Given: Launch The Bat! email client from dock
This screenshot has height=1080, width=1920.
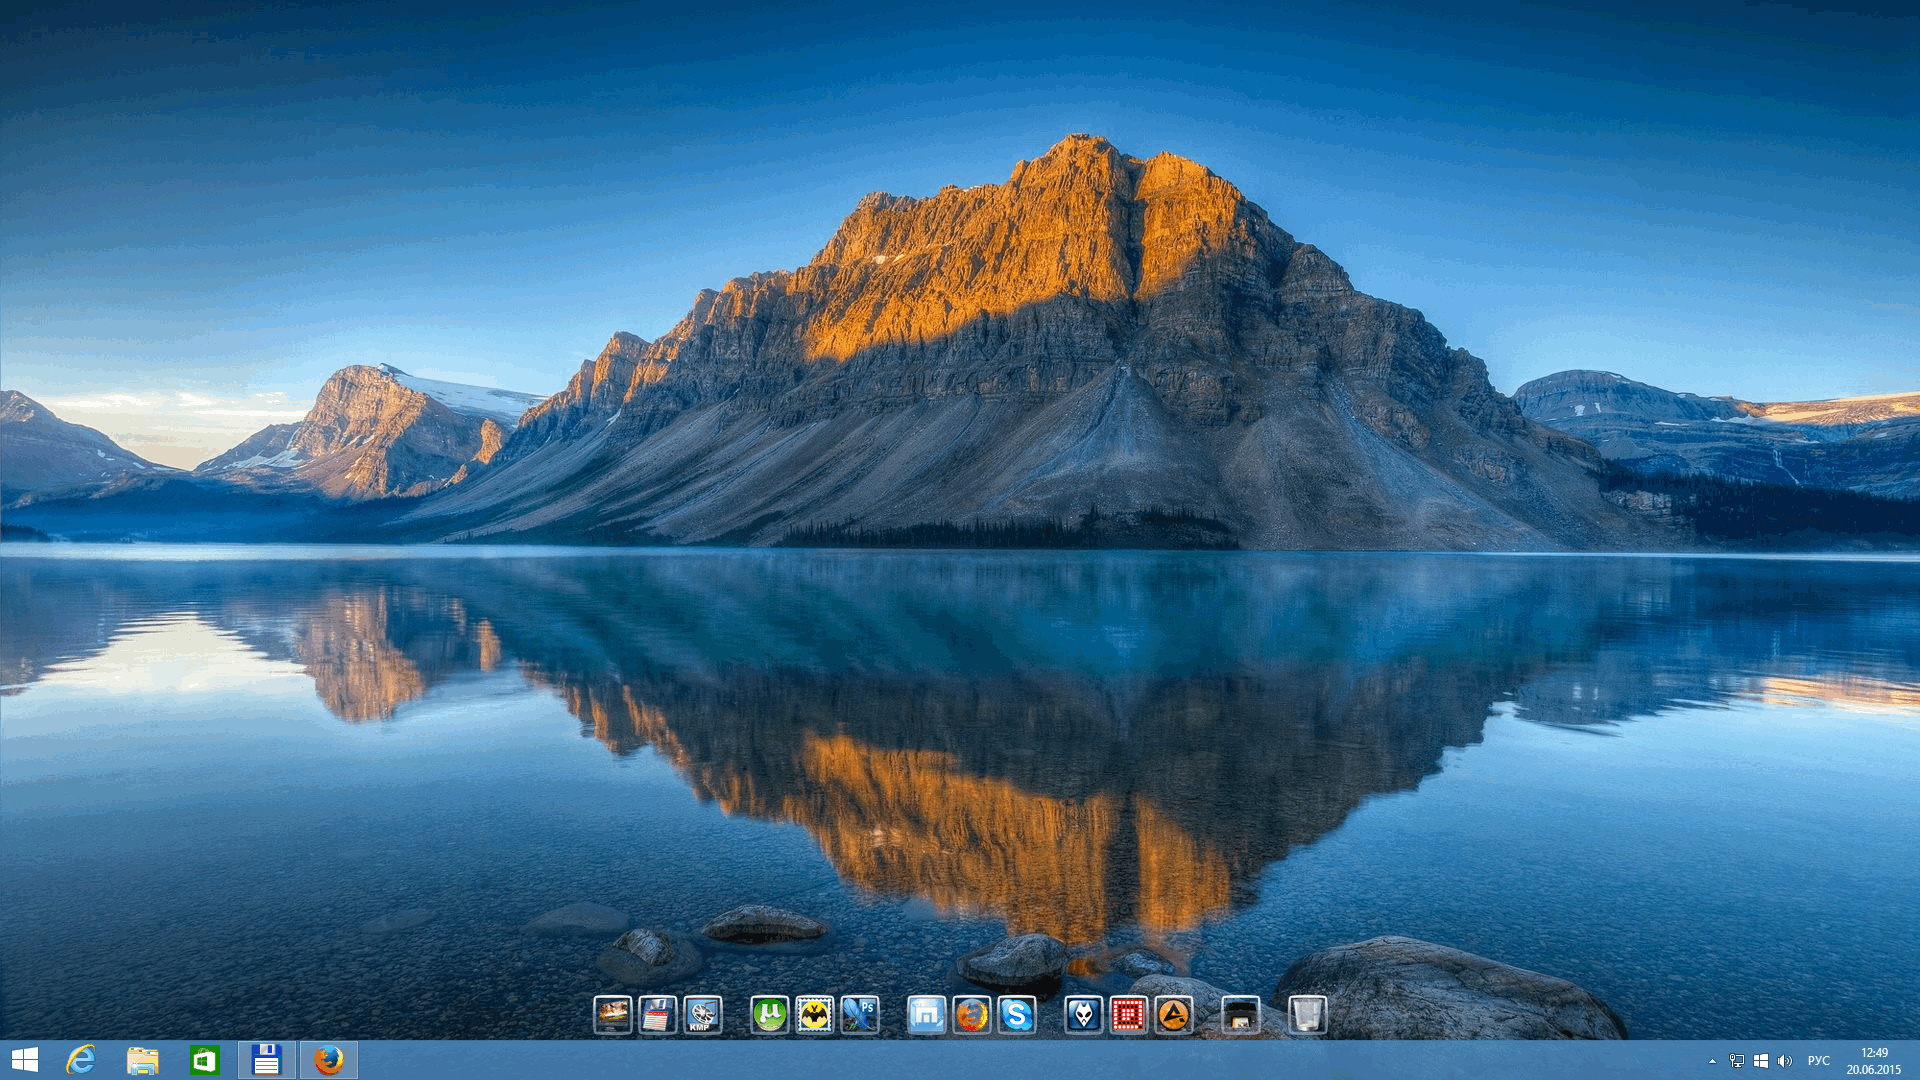Looking at the screenshot, I should click(815, 1015).
